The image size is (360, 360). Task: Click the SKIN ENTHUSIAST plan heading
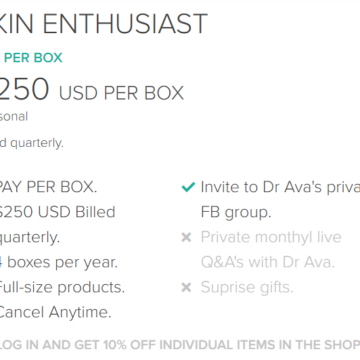[104, 24]
